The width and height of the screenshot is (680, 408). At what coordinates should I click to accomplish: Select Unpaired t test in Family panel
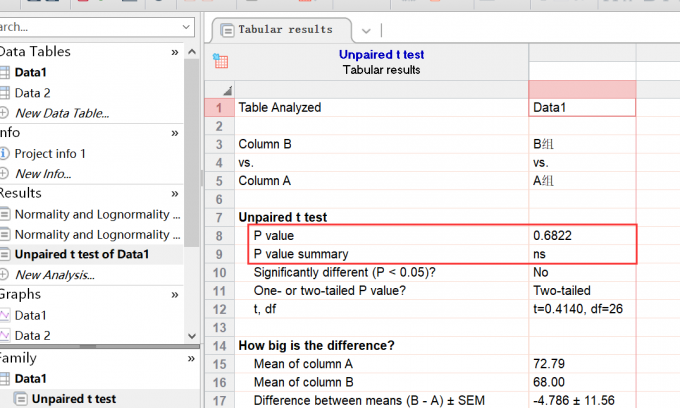73,399
